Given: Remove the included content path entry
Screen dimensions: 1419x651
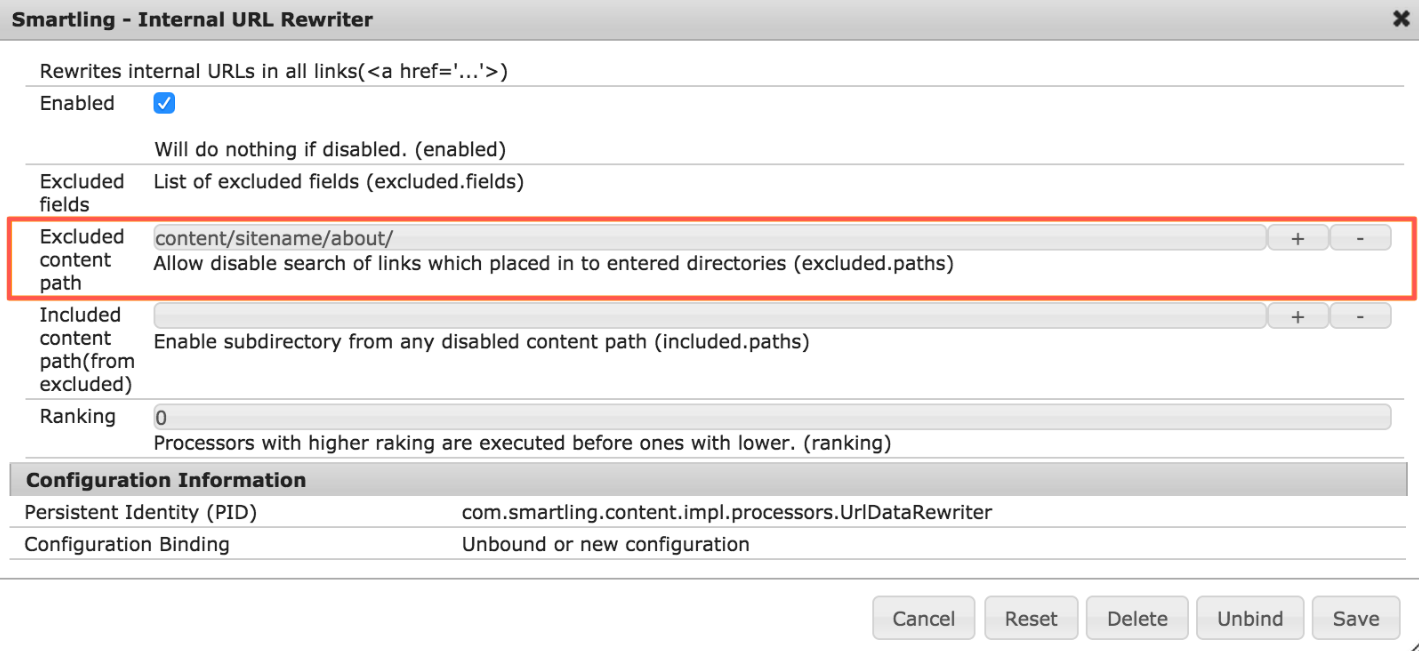Looking at the screenshot, I should 1360,315.
